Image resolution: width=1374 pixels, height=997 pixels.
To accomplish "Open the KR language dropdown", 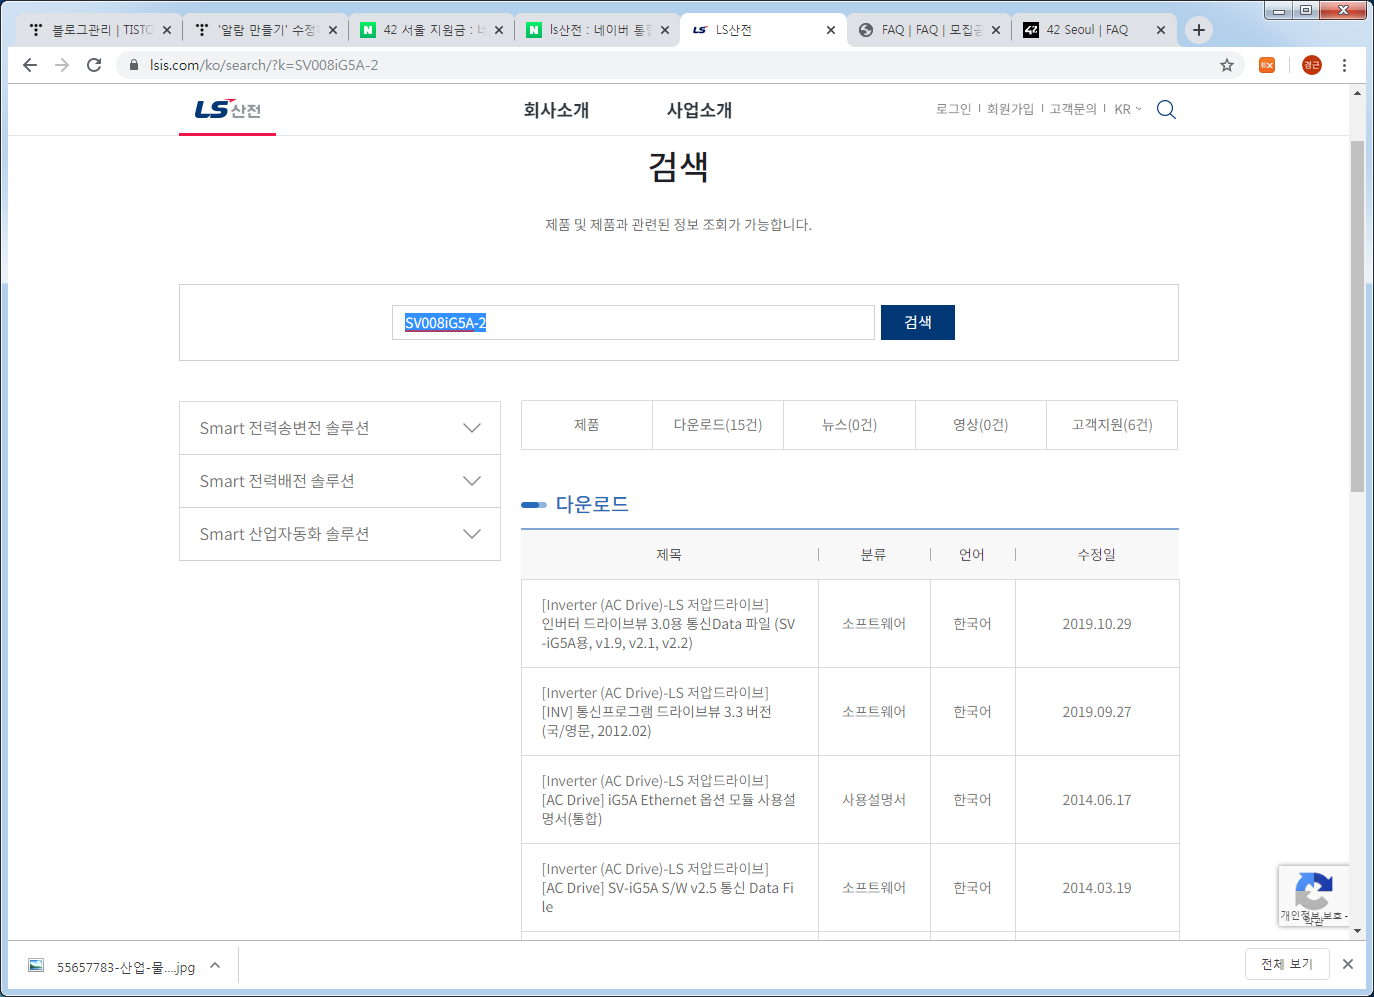I will click(1127, 109).
